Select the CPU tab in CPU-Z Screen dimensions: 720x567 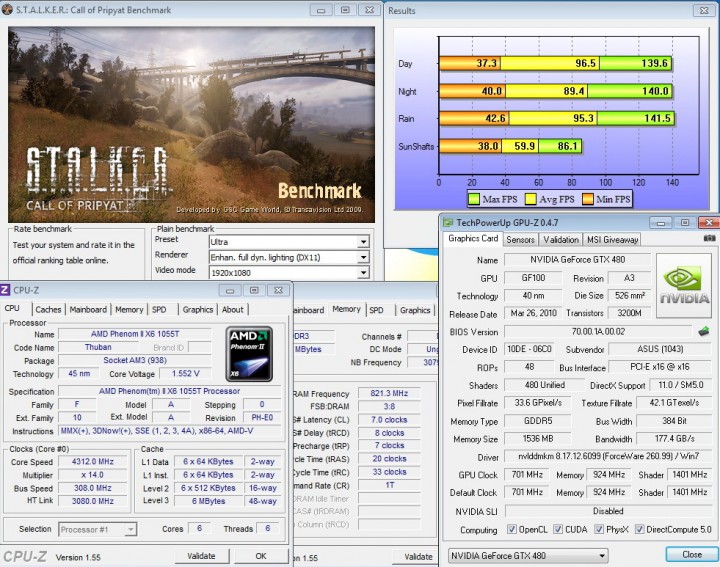[12, 309]
